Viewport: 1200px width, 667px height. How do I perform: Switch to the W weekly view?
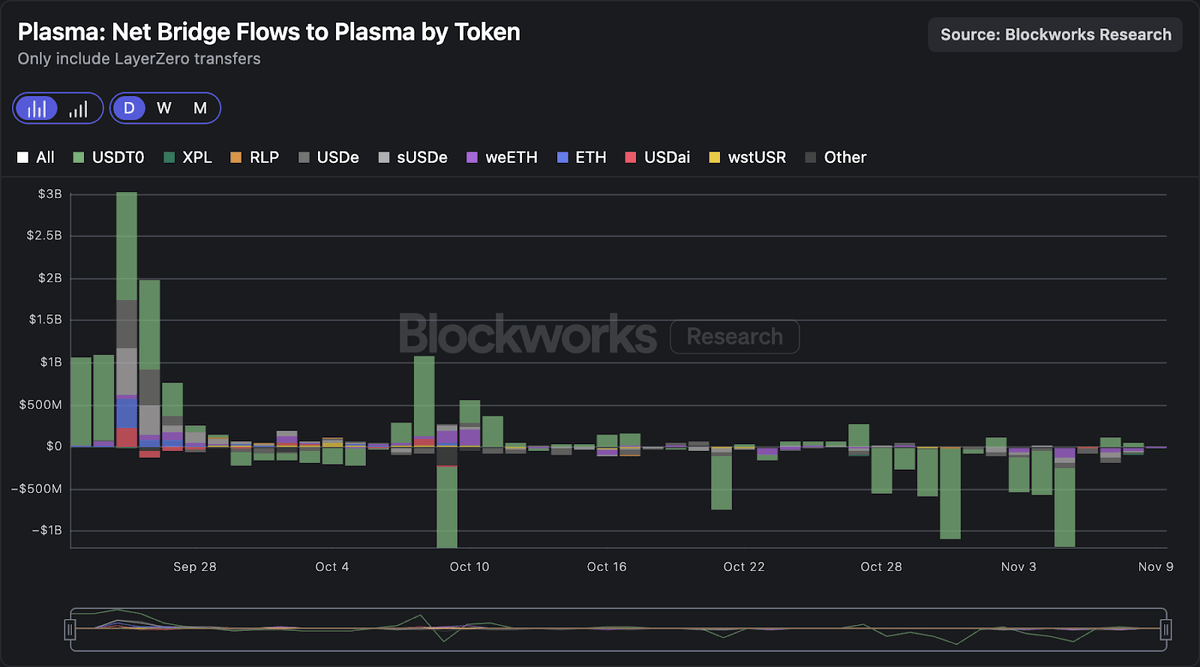164,108
